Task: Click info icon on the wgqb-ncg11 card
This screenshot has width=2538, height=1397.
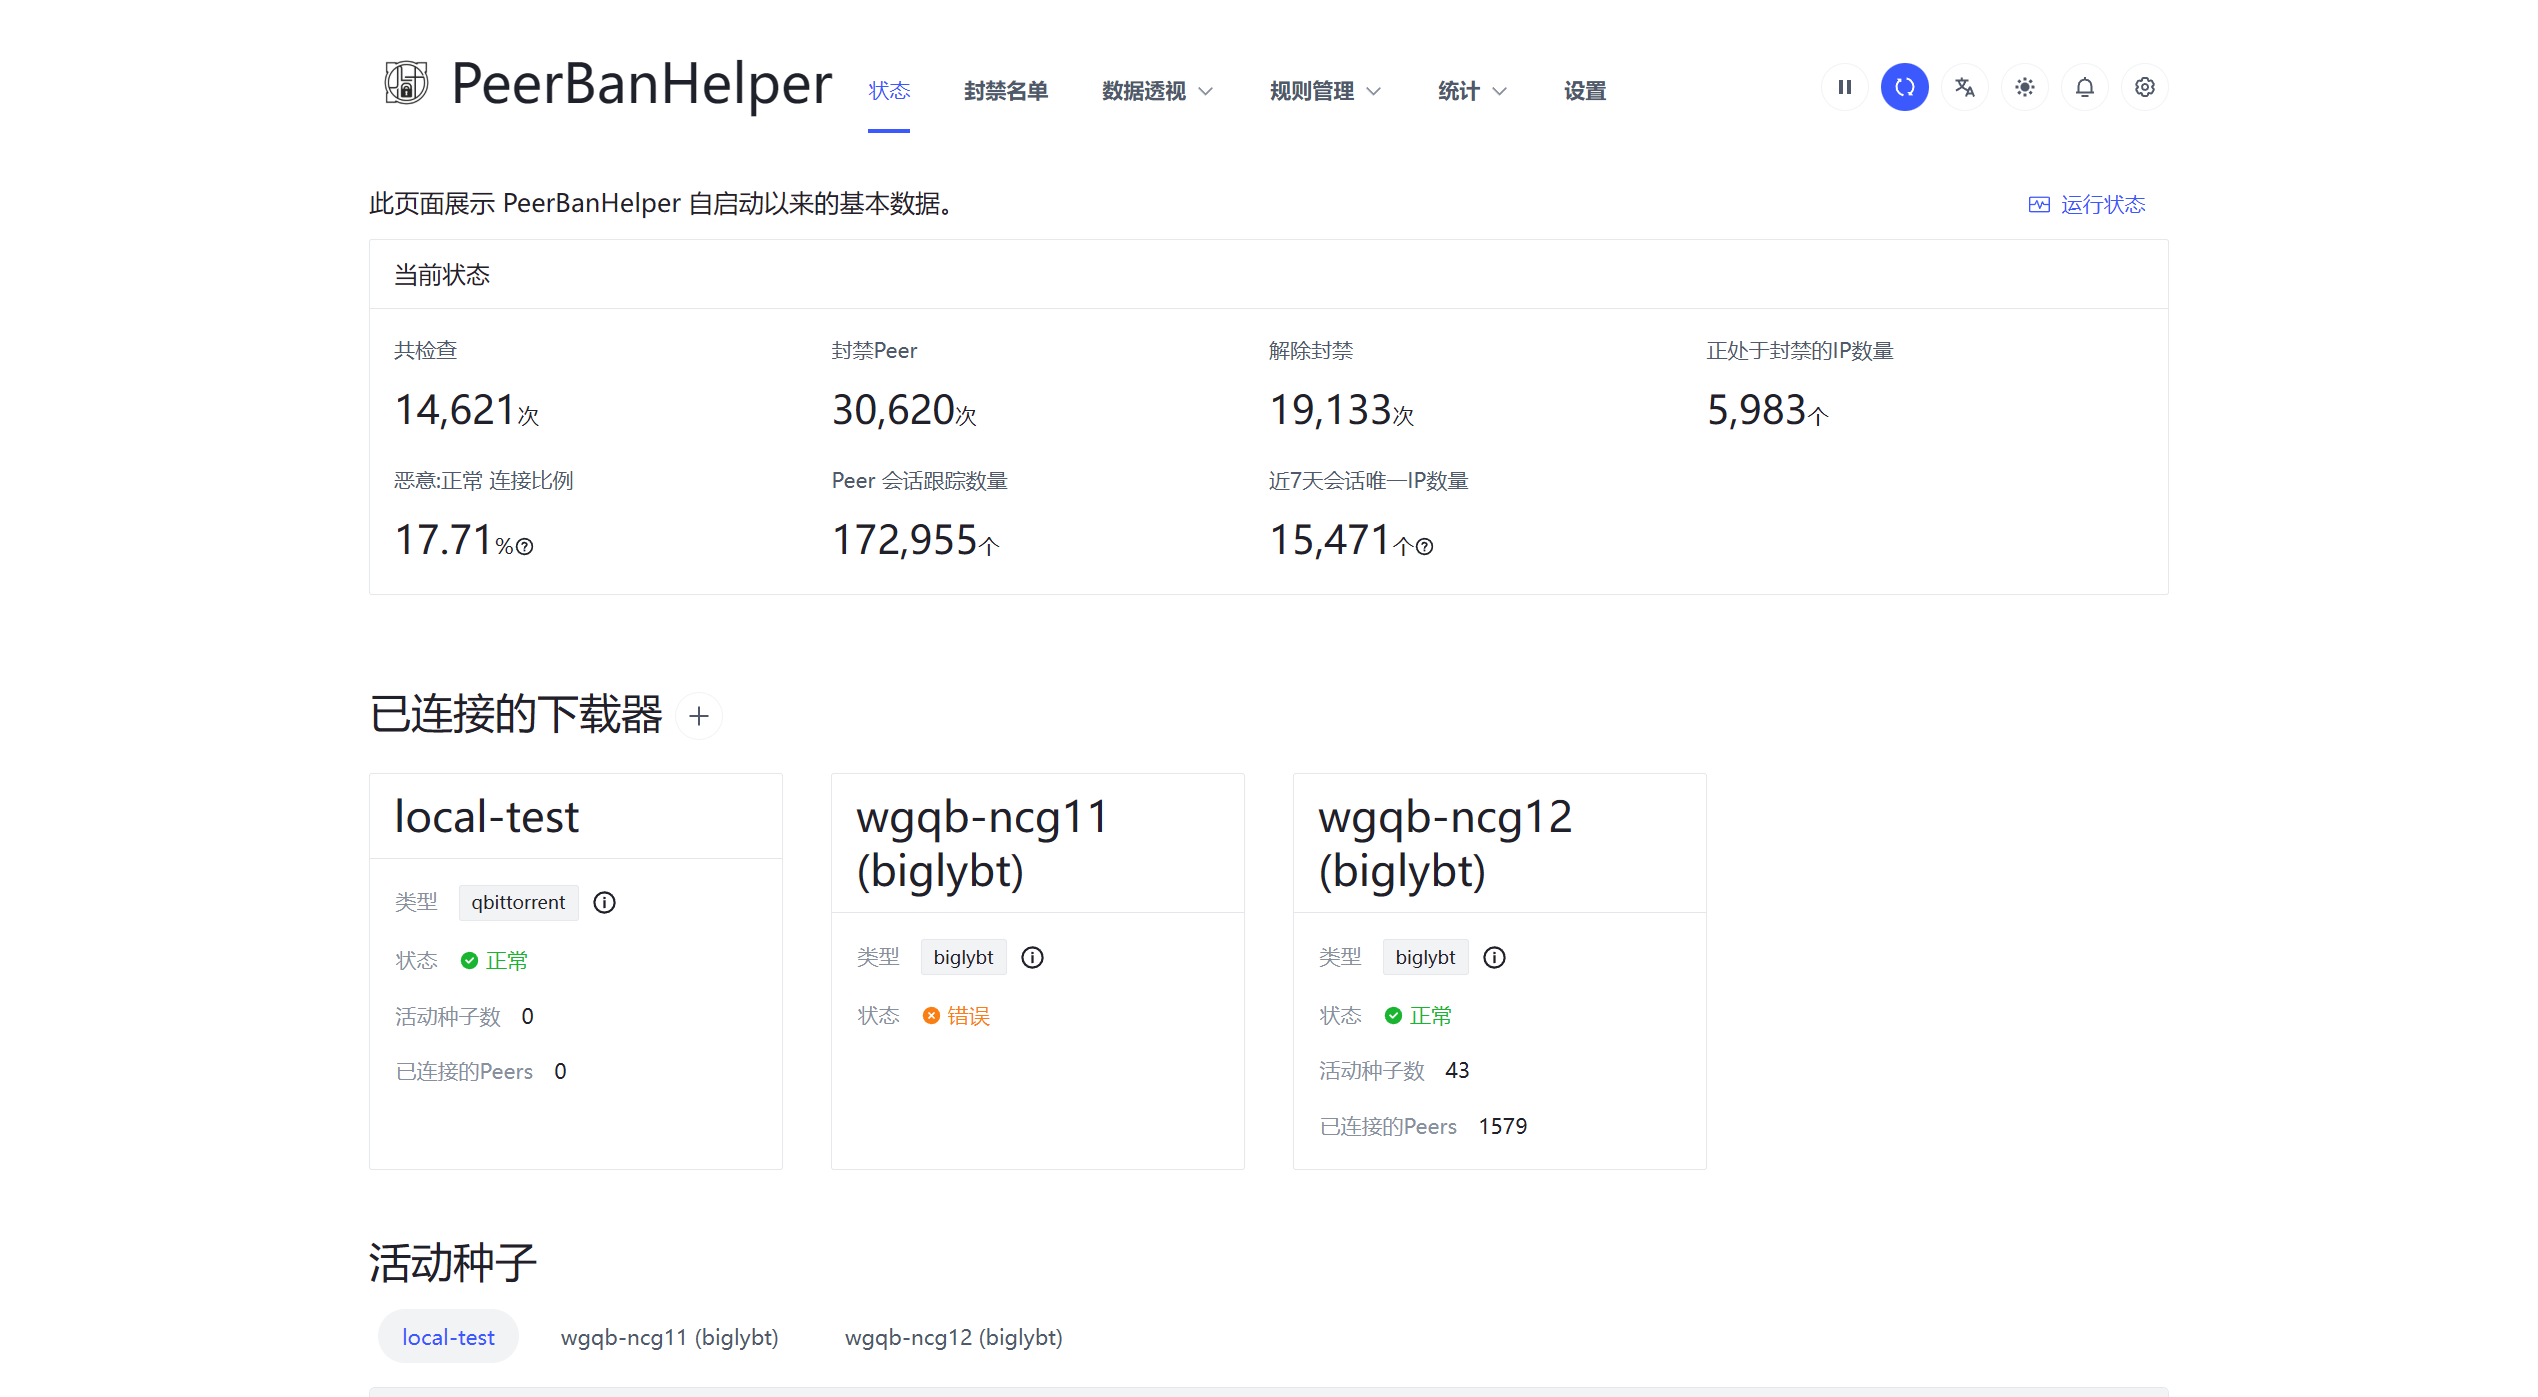Action: [1032, 958]
